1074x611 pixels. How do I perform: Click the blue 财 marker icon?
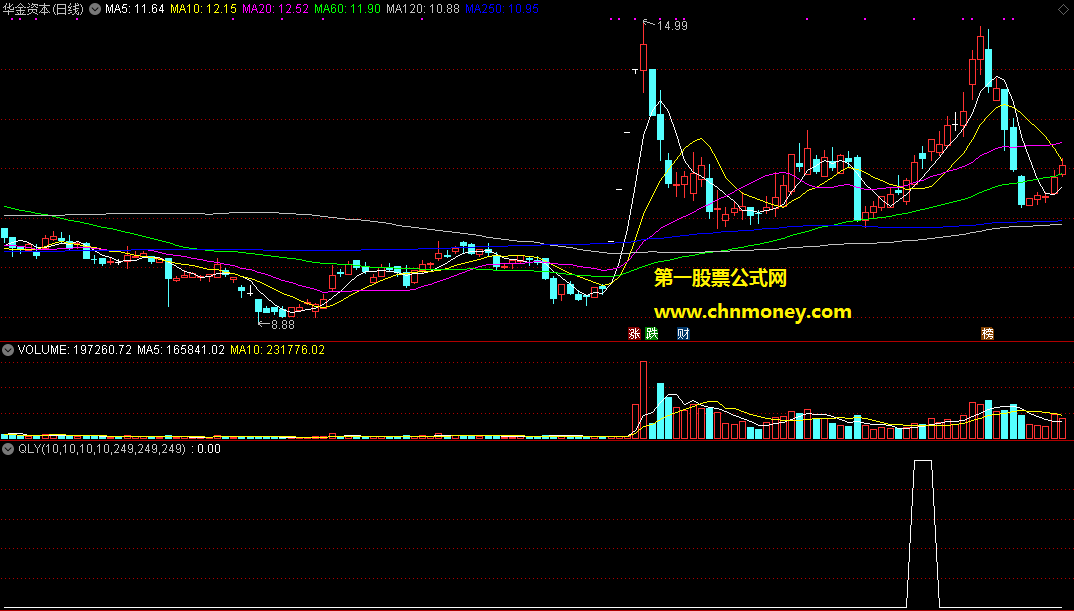pyautogui.click(x=683, y=334)
